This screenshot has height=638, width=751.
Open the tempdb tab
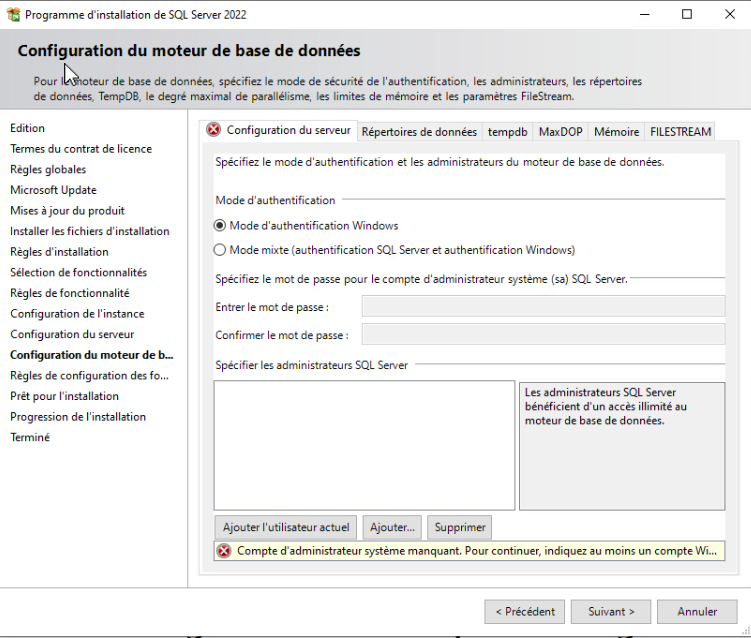(x=508, y=132)
